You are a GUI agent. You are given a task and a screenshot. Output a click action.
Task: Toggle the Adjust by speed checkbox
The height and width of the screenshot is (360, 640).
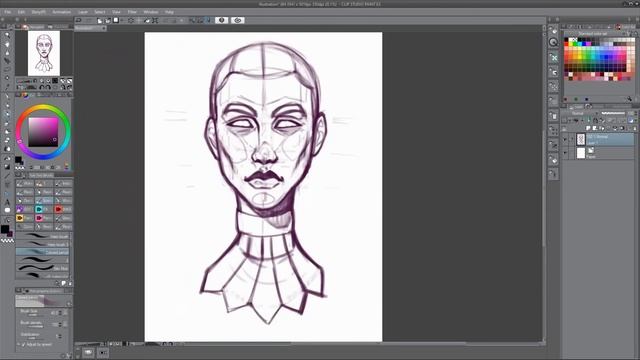pyautogui.click(x=23, y=345)
